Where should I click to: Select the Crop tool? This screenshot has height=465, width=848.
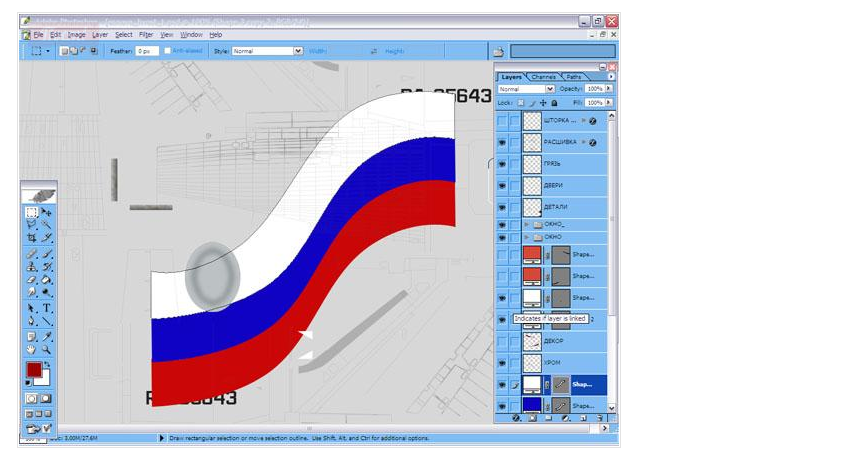click(32, 239)
